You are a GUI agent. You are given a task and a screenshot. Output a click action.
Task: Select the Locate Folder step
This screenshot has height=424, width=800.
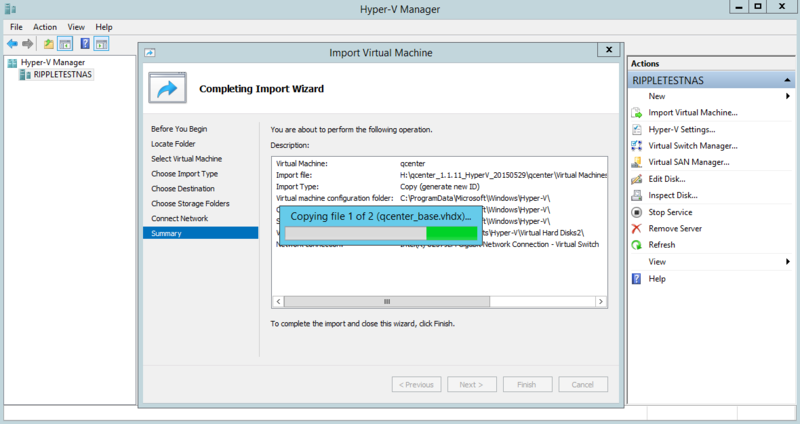(173, 144)
